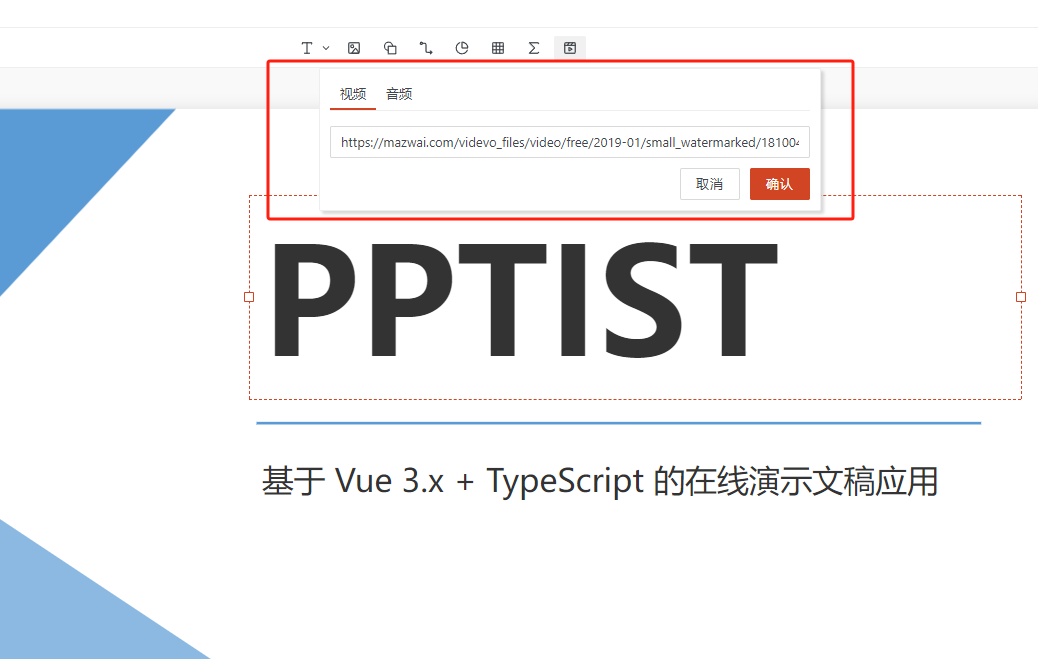Viewport: 1038px width, 659px height.
Task: Click the insert formula sigma icon
Action: pyautogui.click(x=534, y=48)
